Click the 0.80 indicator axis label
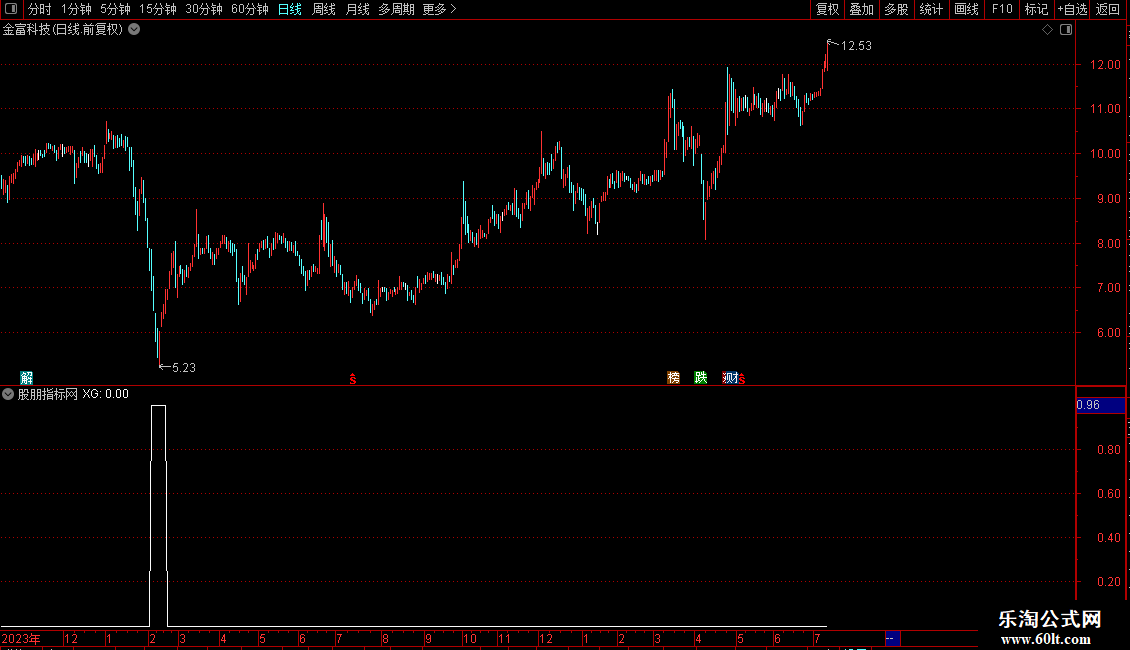Viewport: 1130px width, 650px height. pyautogui.click(x=1108, y=450)
